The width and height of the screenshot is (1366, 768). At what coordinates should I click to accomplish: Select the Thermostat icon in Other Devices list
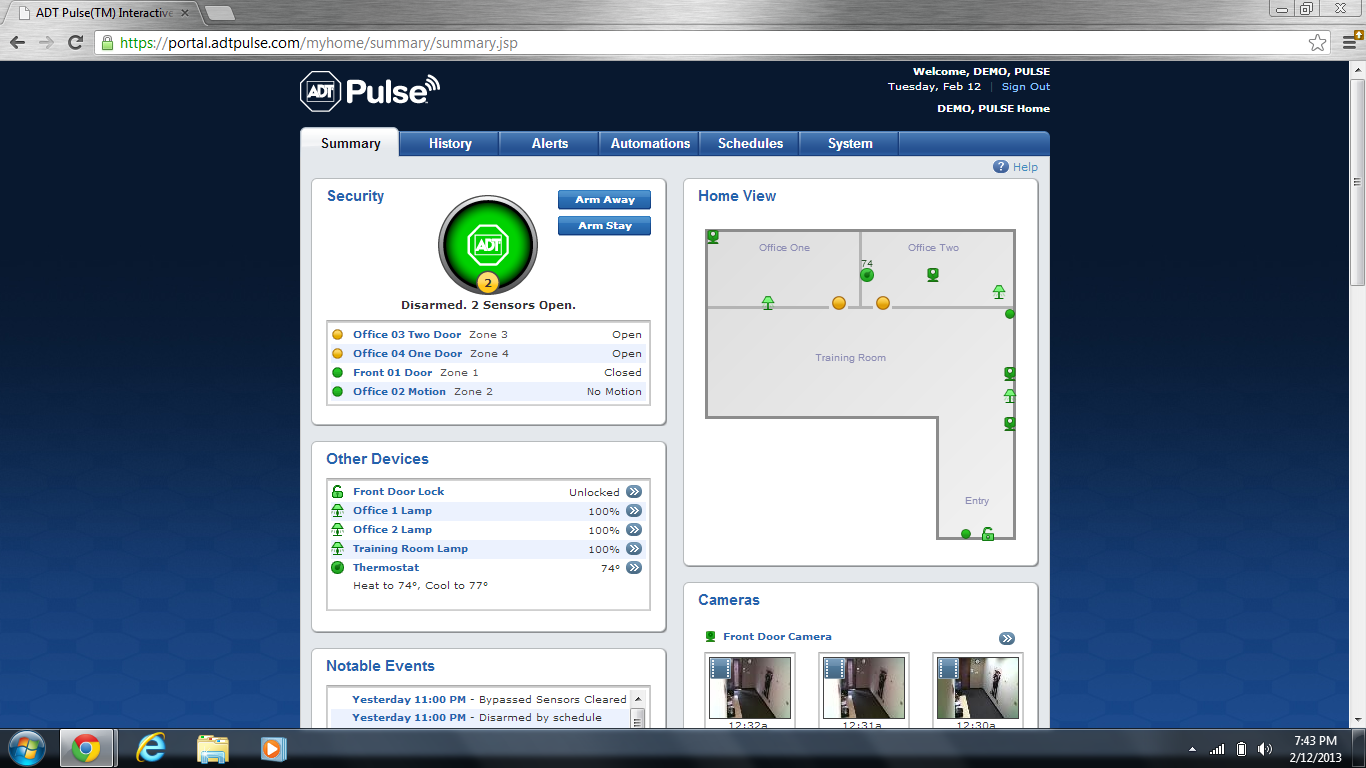coord(338,567)
